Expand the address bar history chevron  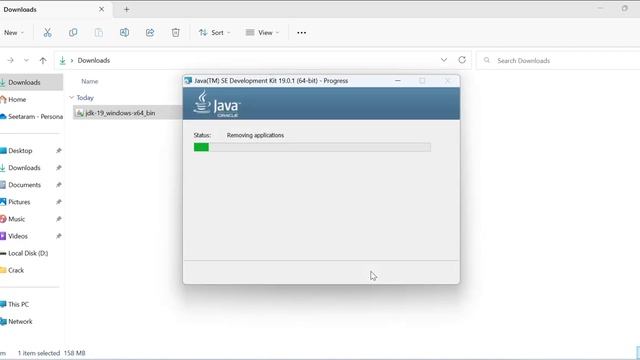(444, 60)
